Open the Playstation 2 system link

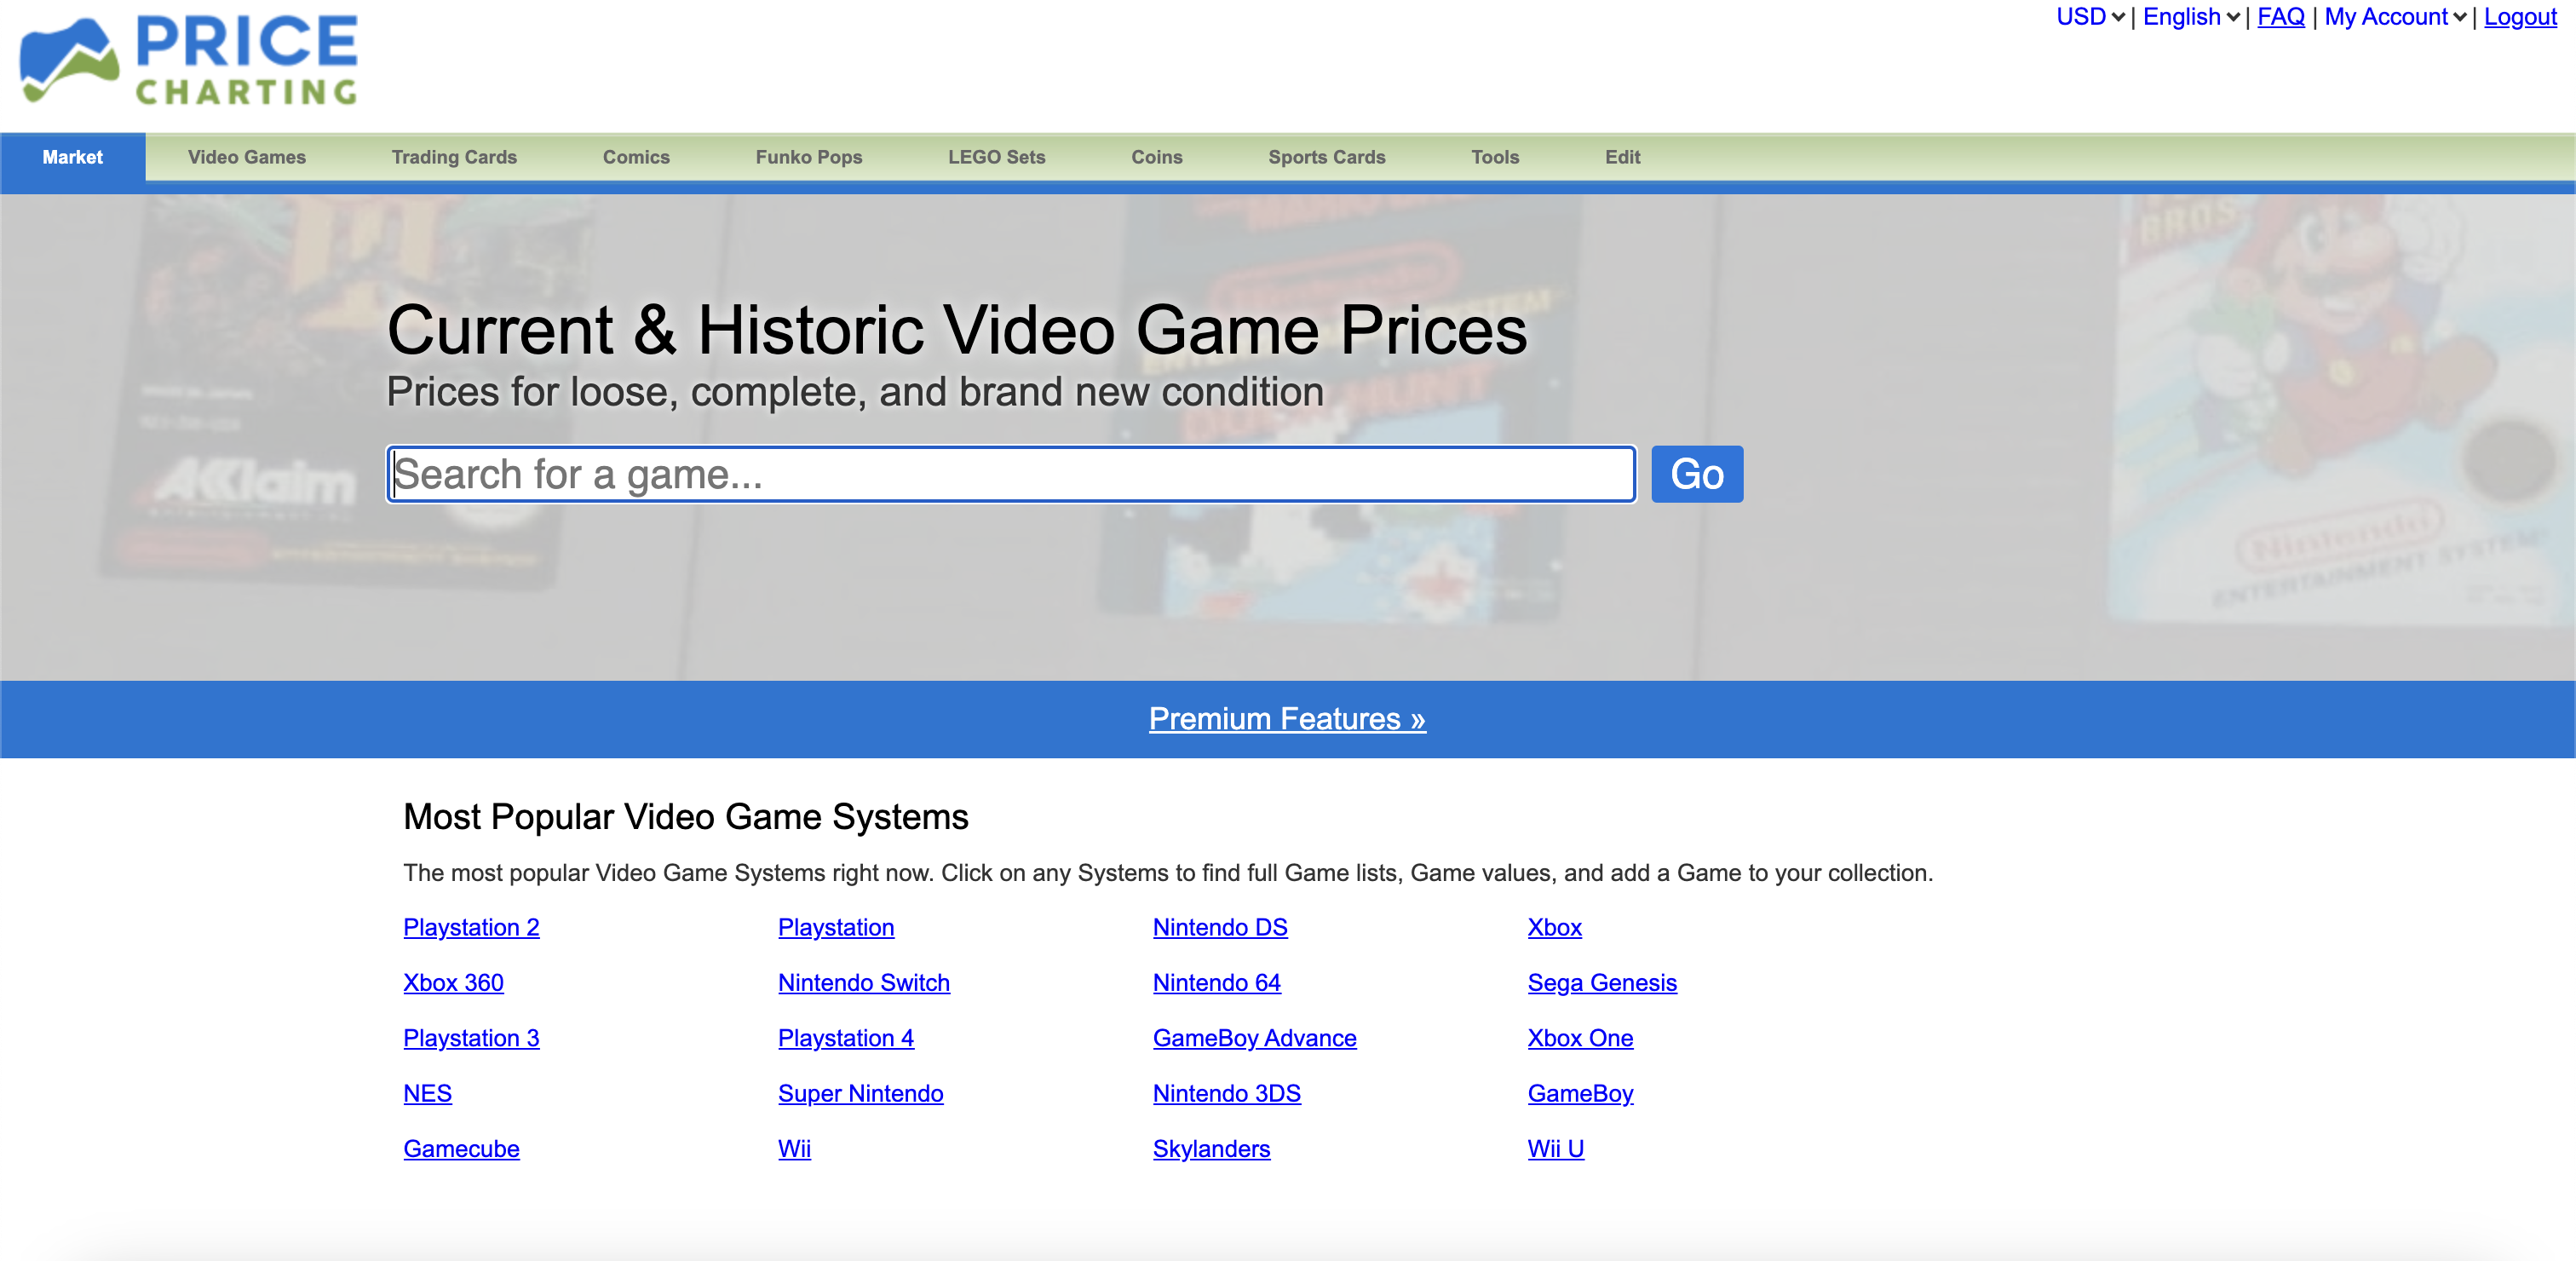pyautogui.click(x=471, y=927)
